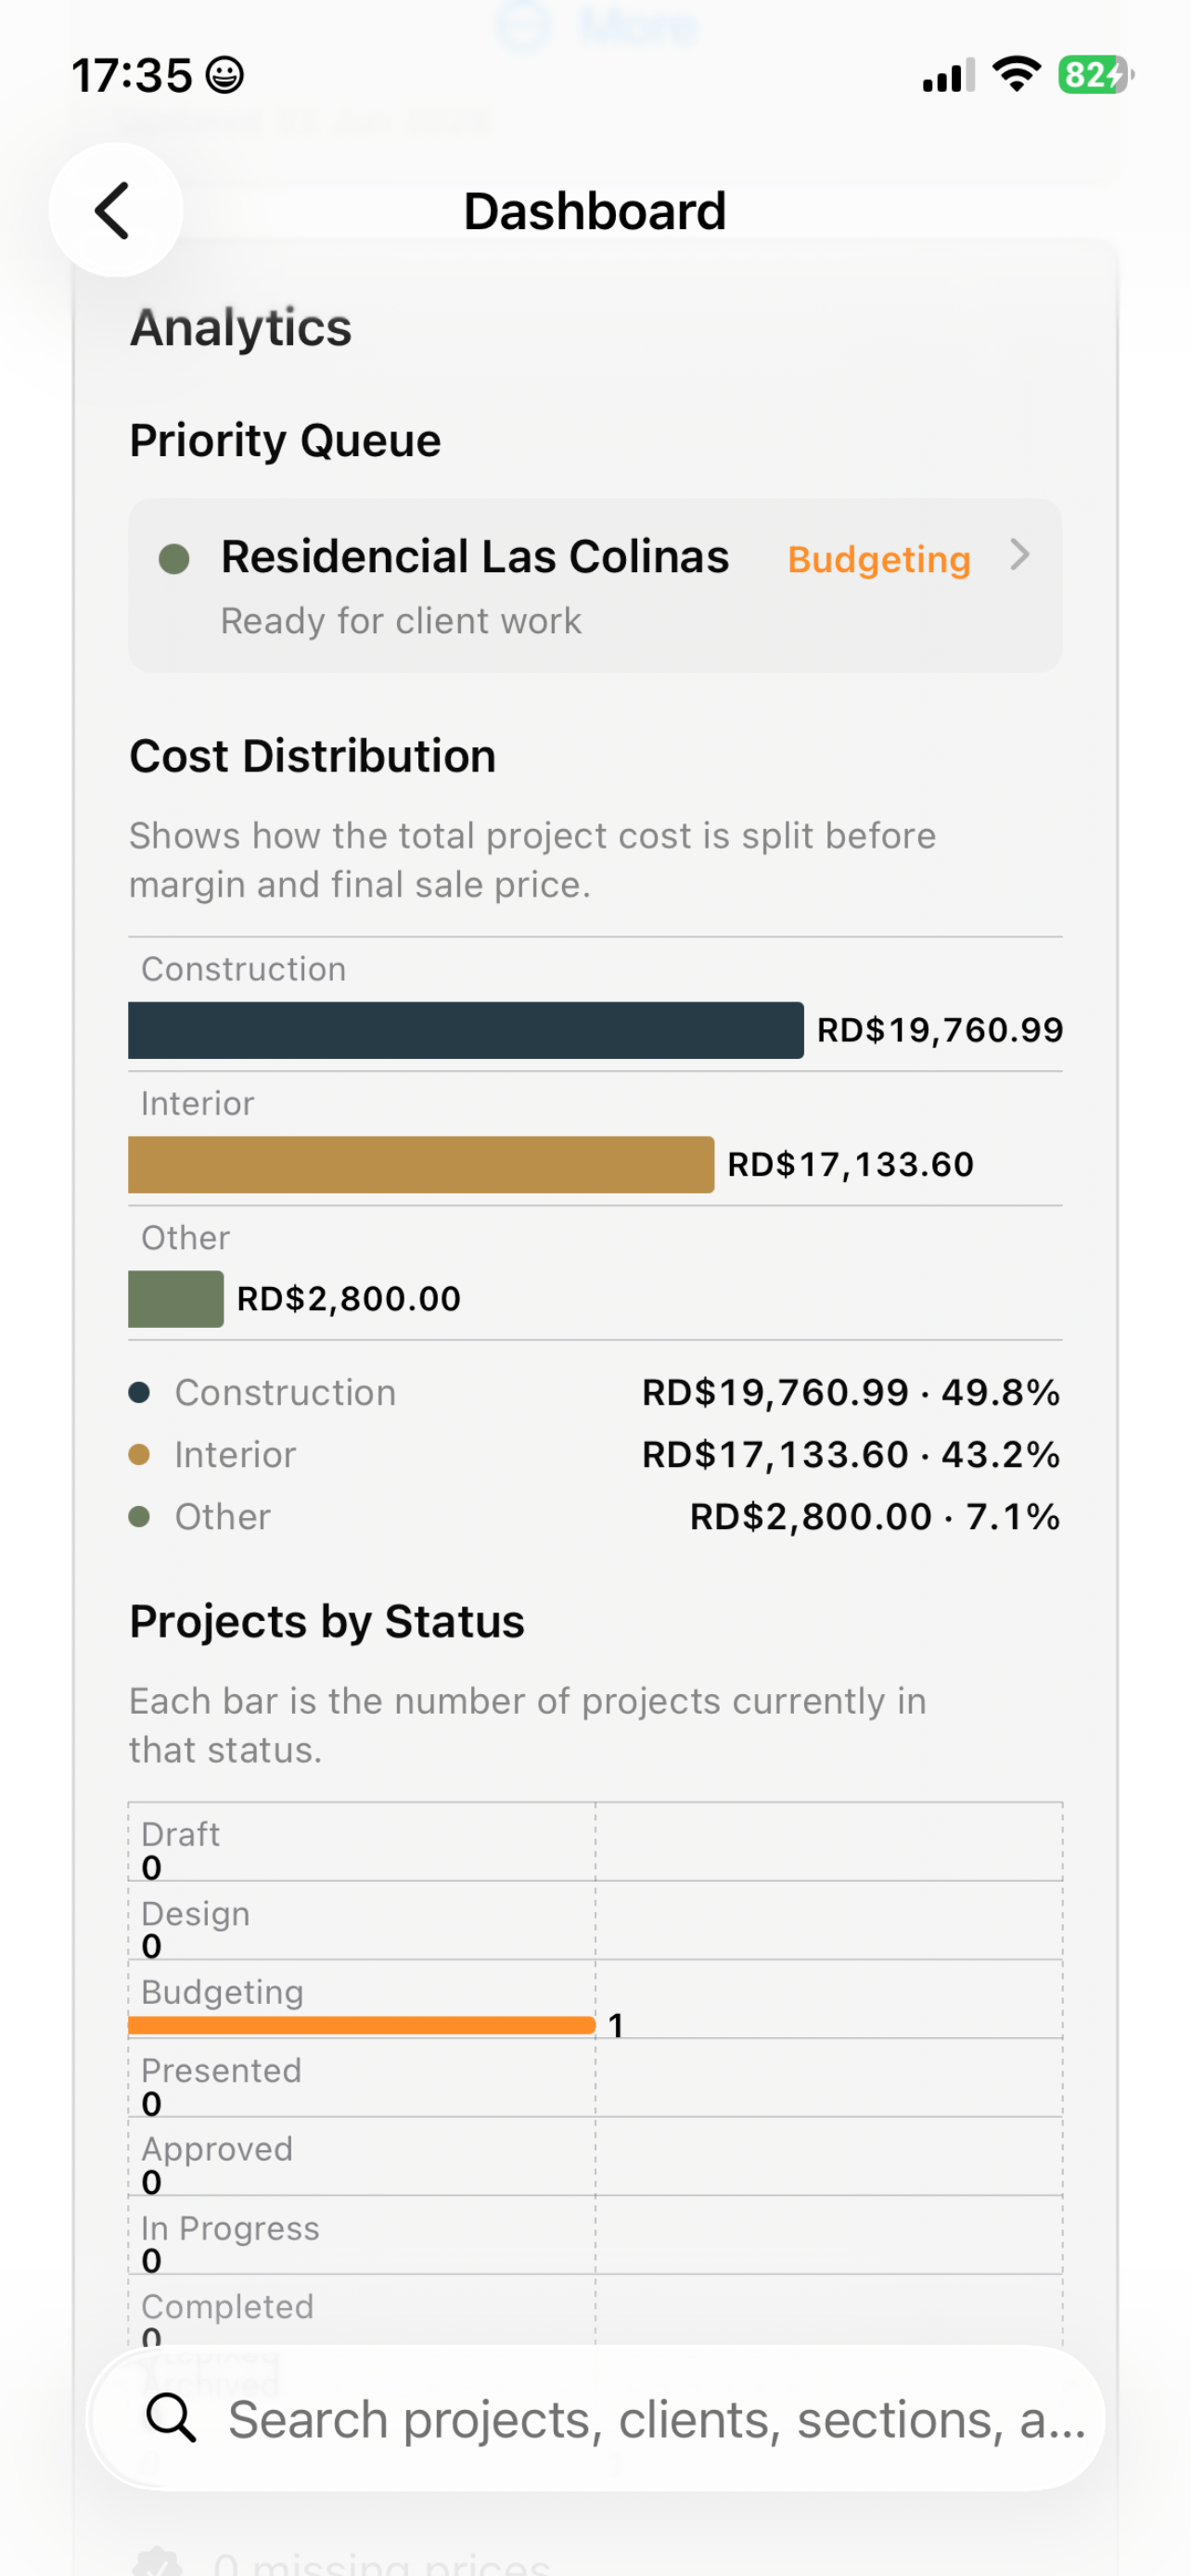
Task: Tap the Construction label above the dark bar
Action: click(243, 969)
